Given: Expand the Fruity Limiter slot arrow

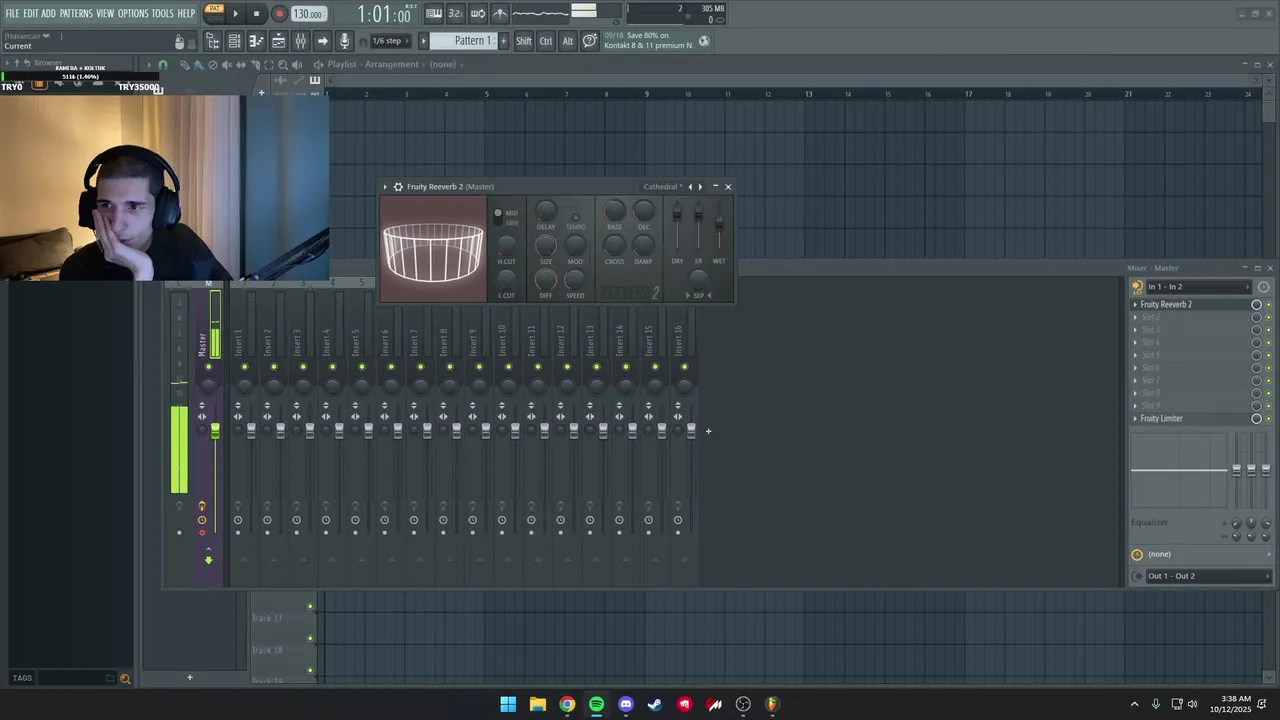Looking at the screenshot, I should [x=1135, y=419].
